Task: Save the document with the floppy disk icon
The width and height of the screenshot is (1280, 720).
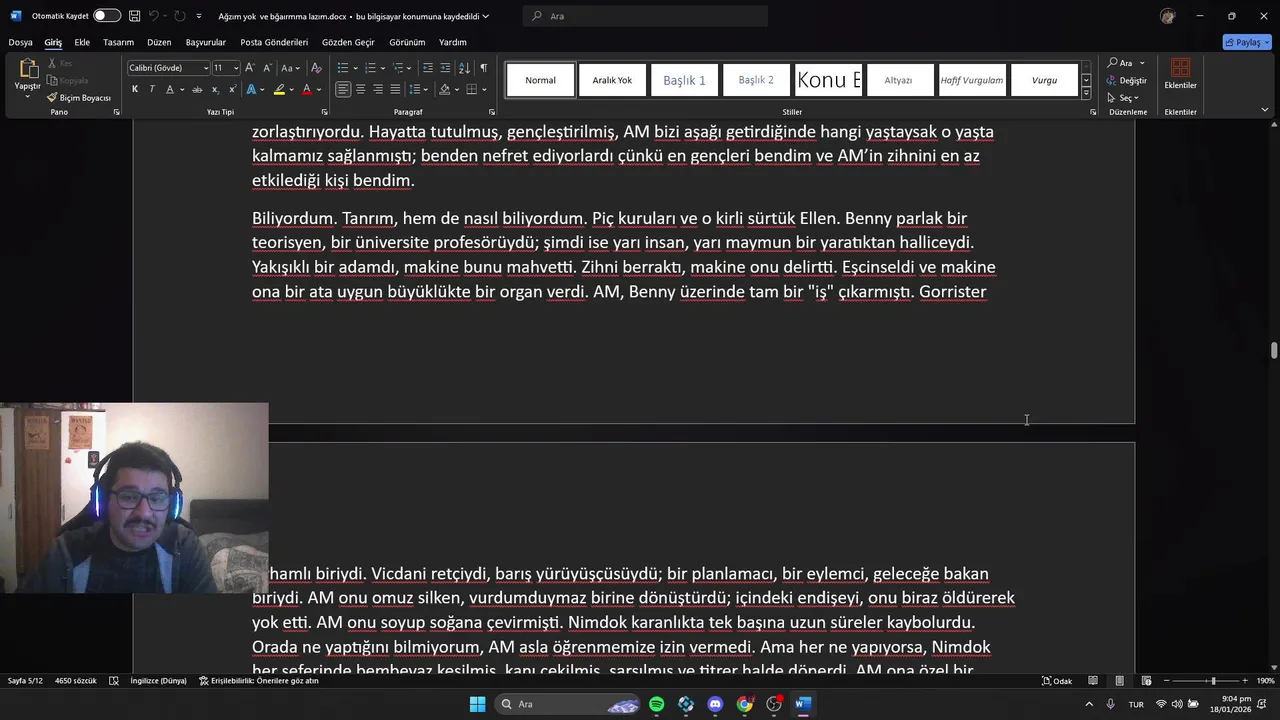Action: click(x=134, y=16)
